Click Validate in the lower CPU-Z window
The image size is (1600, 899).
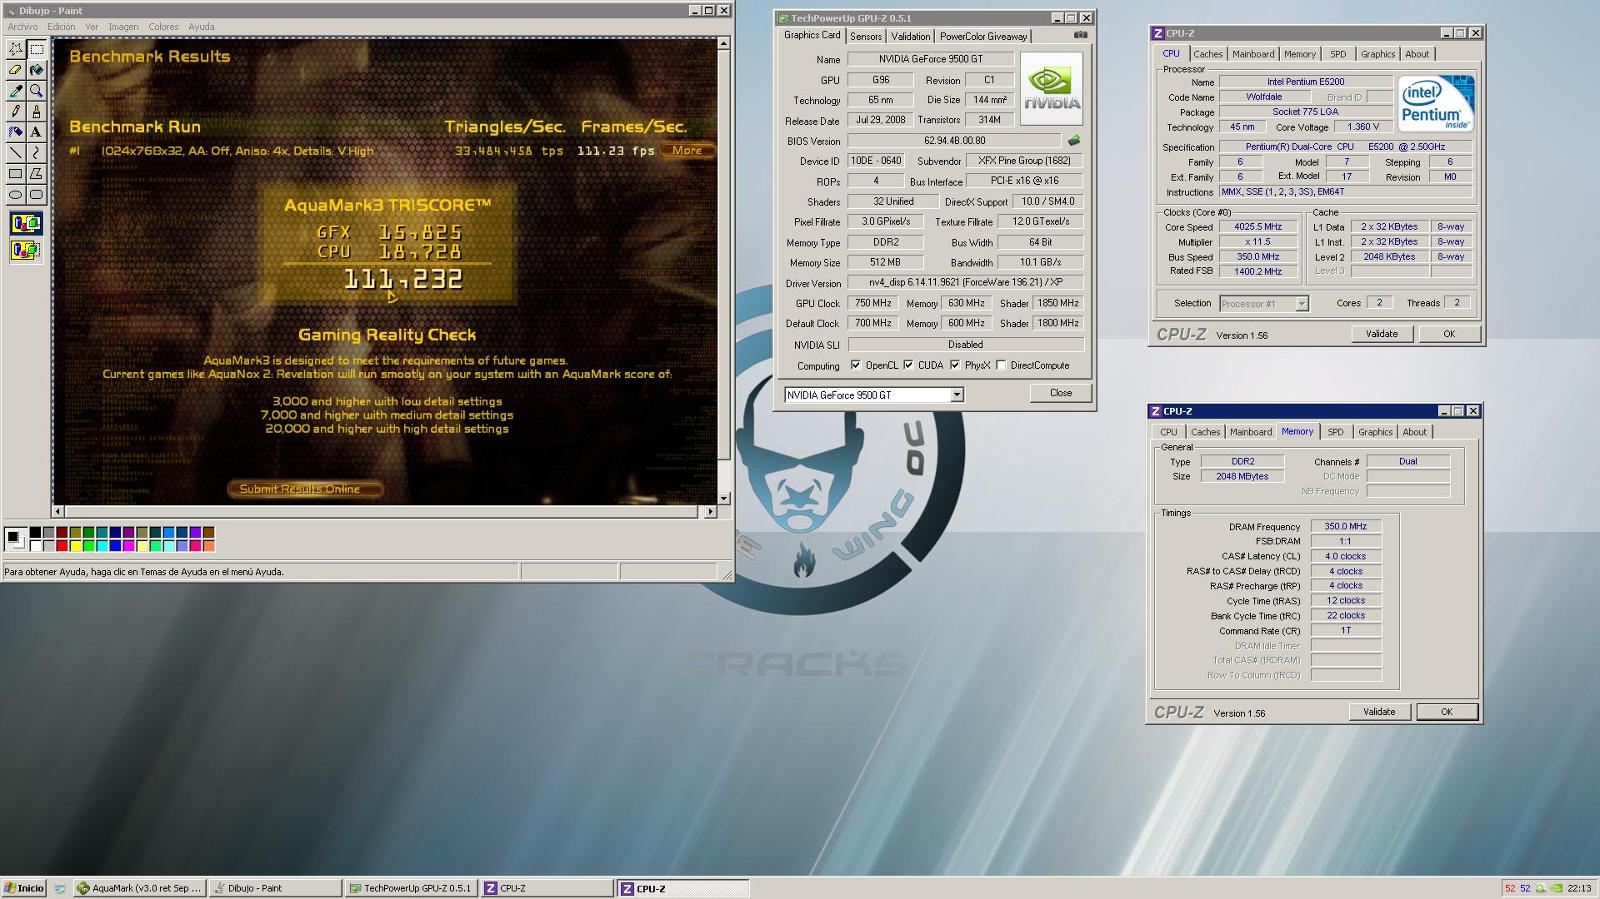[1379, 712]
